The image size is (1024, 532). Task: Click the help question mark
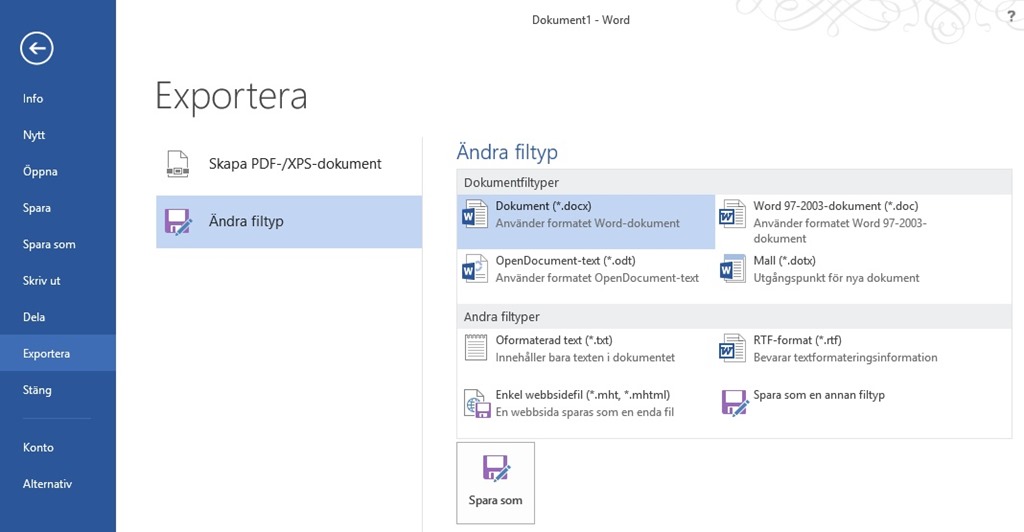(1011, 15)
